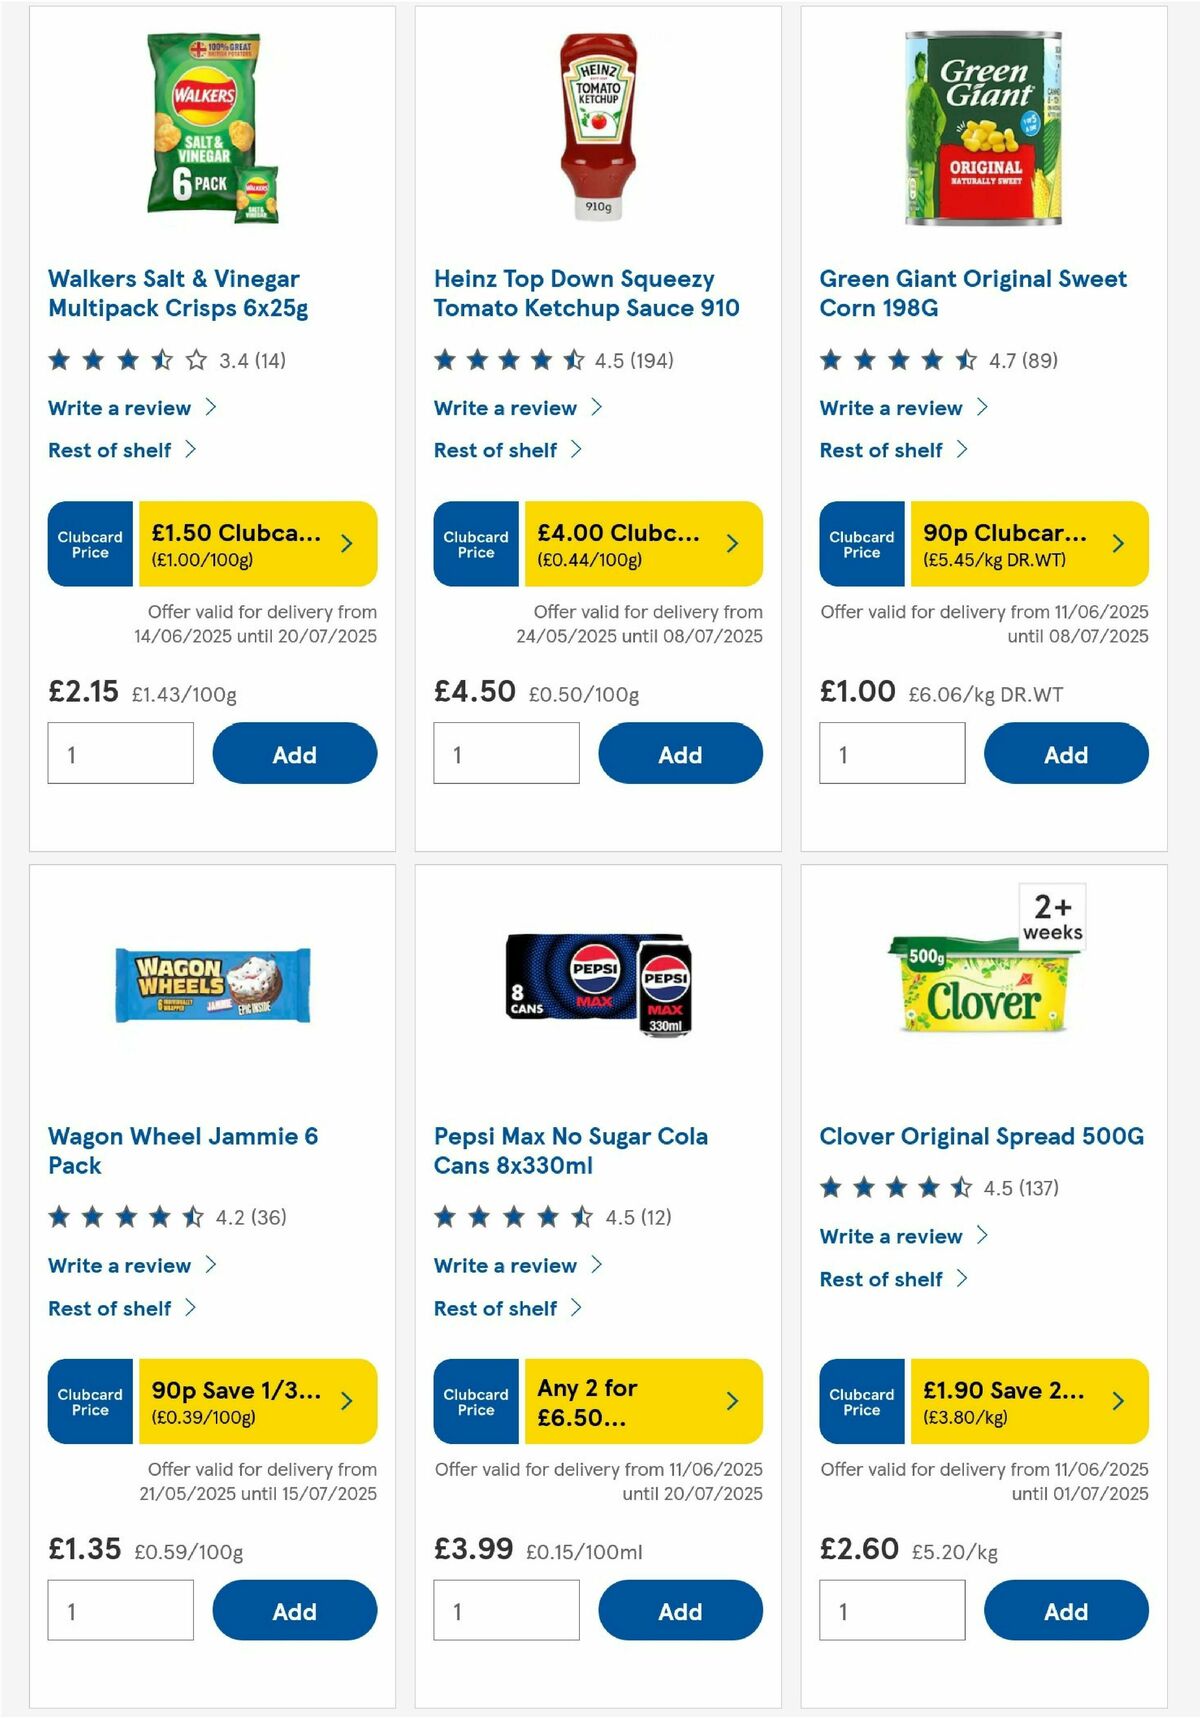Screen dimensions: 1200x1718
Task: Open Walkers crisps Clubcard offer via yellow arrow
Action: point(345,543)
